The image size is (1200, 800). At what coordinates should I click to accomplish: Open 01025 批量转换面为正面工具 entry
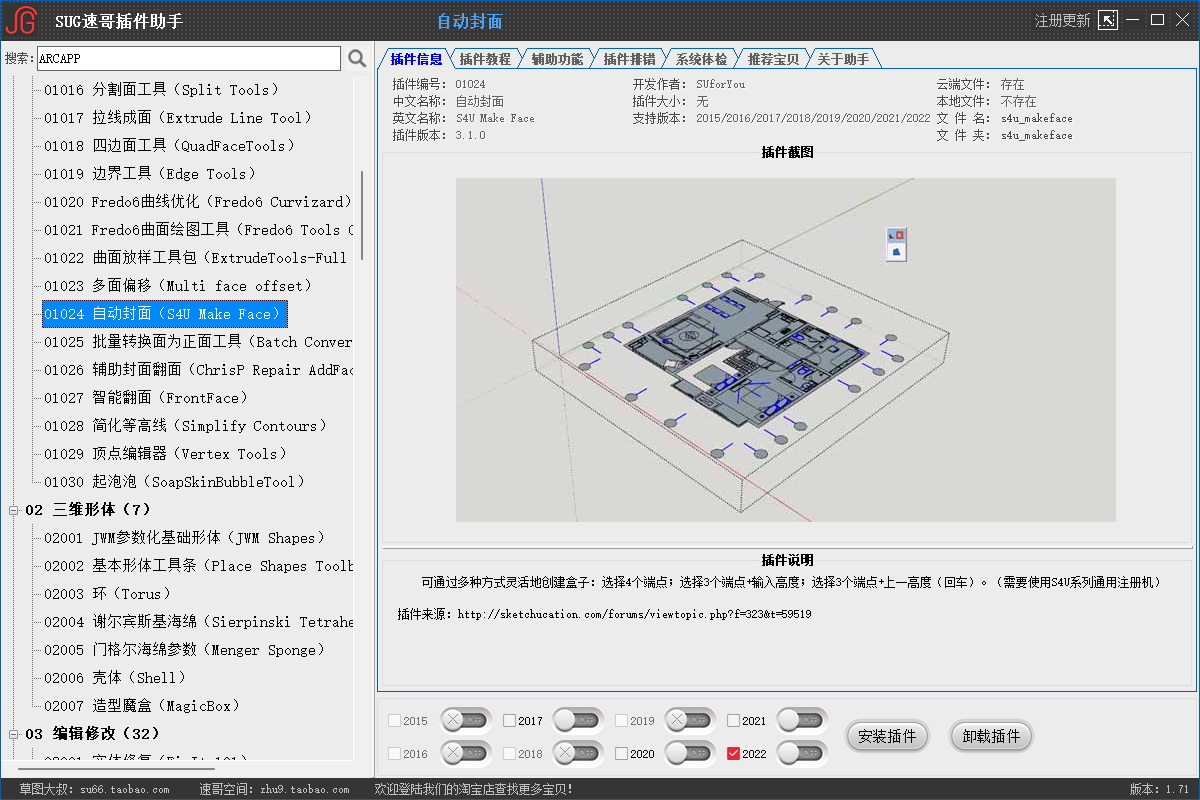coord(198,342)
